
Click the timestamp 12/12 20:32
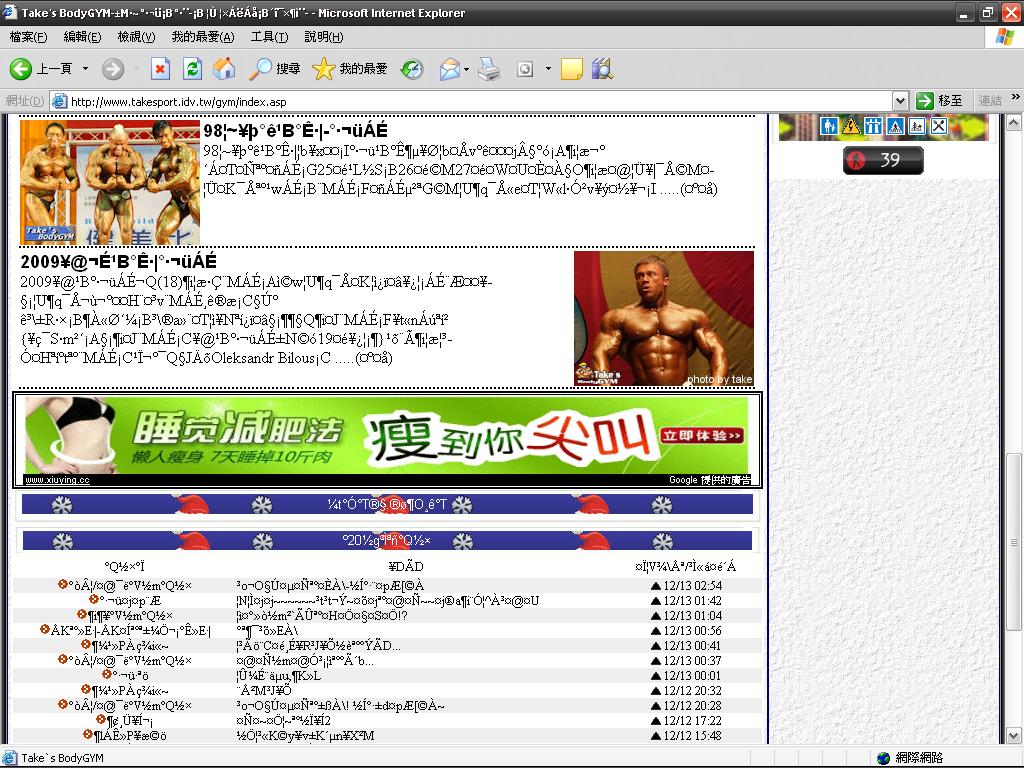click(x=692, y=690)
